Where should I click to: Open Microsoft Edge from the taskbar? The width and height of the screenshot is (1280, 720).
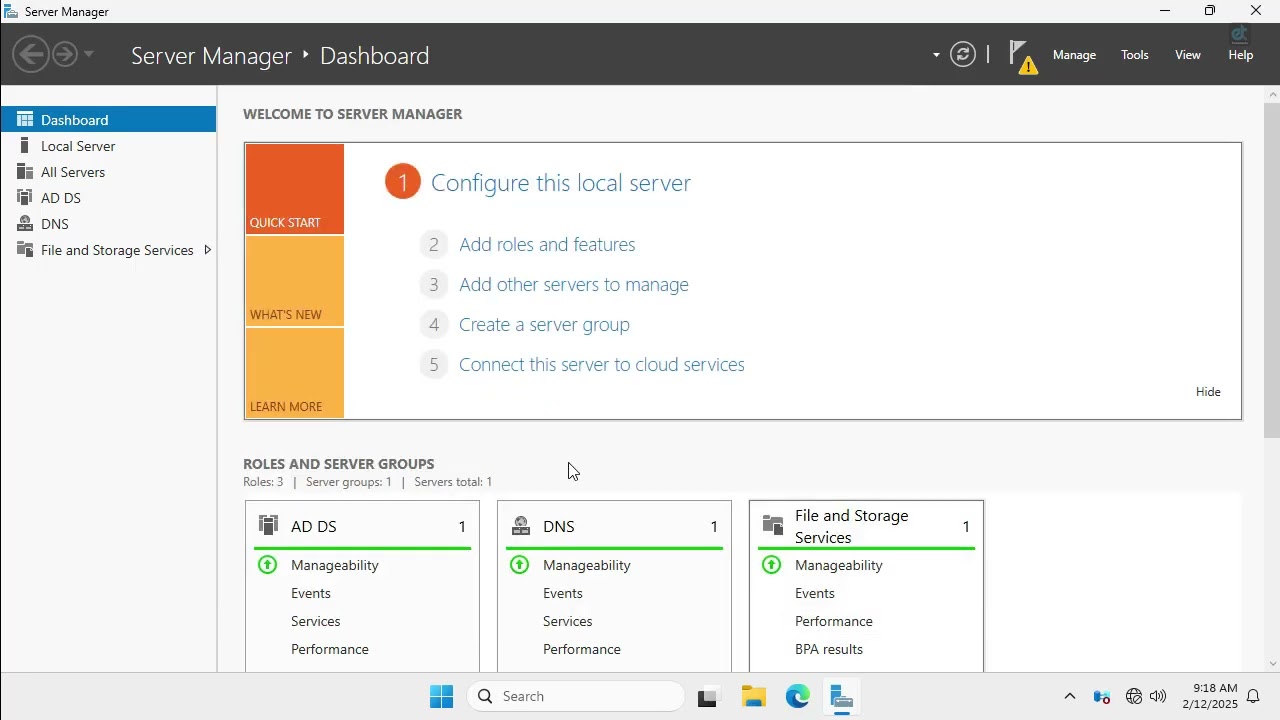[797, 696]
